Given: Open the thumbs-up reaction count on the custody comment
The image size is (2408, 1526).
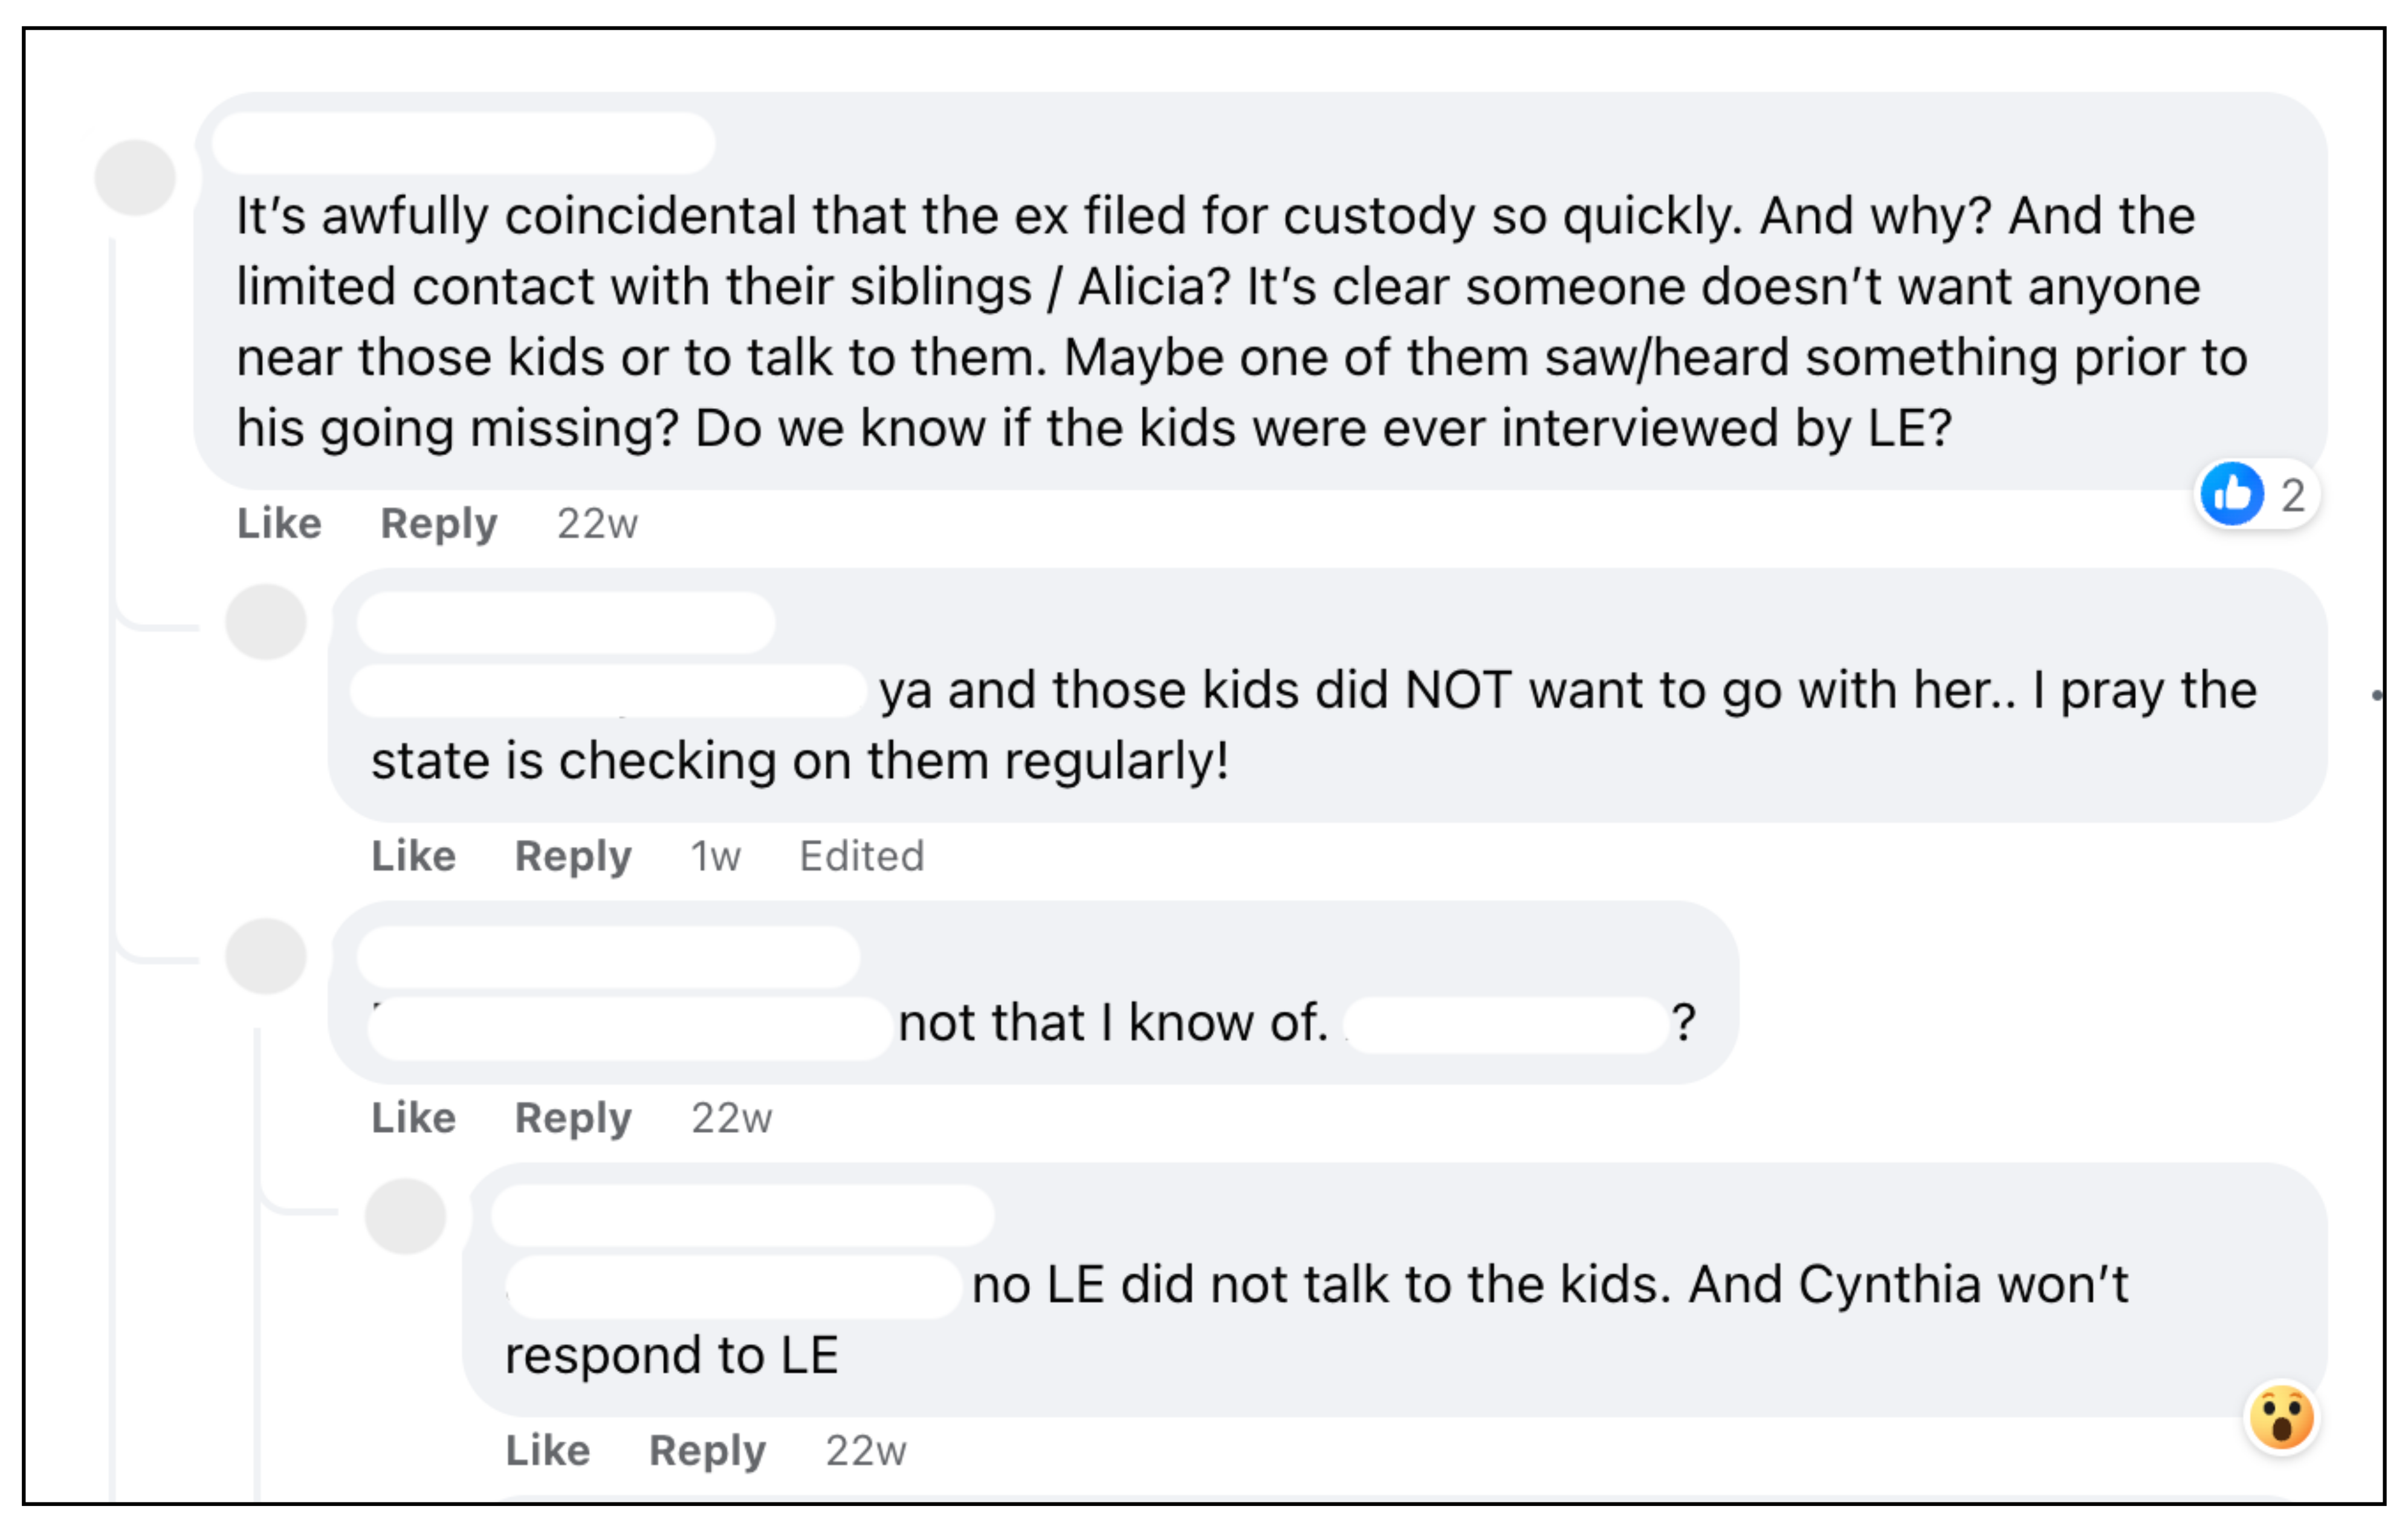Looking at the screenshot, I should click(2257, 494).
